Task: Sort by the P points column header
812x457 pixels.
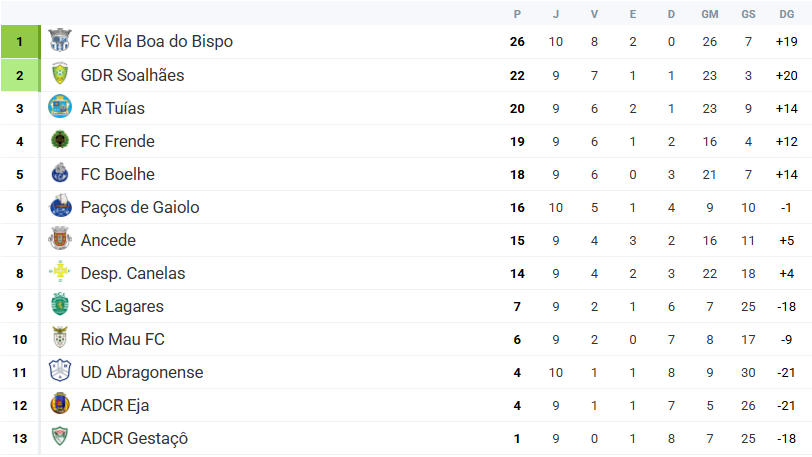Action: [x=517, y=14]
